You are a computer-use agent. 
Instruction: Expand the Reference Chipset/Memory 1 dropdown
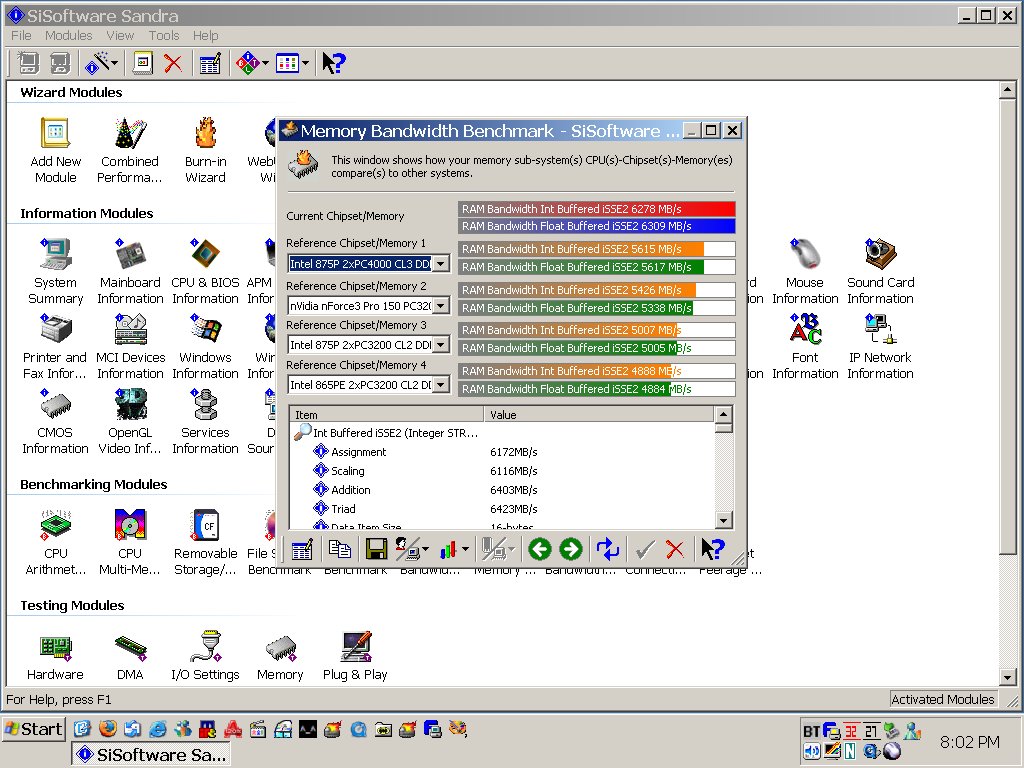pyautogui.click(x=441, y=264)
